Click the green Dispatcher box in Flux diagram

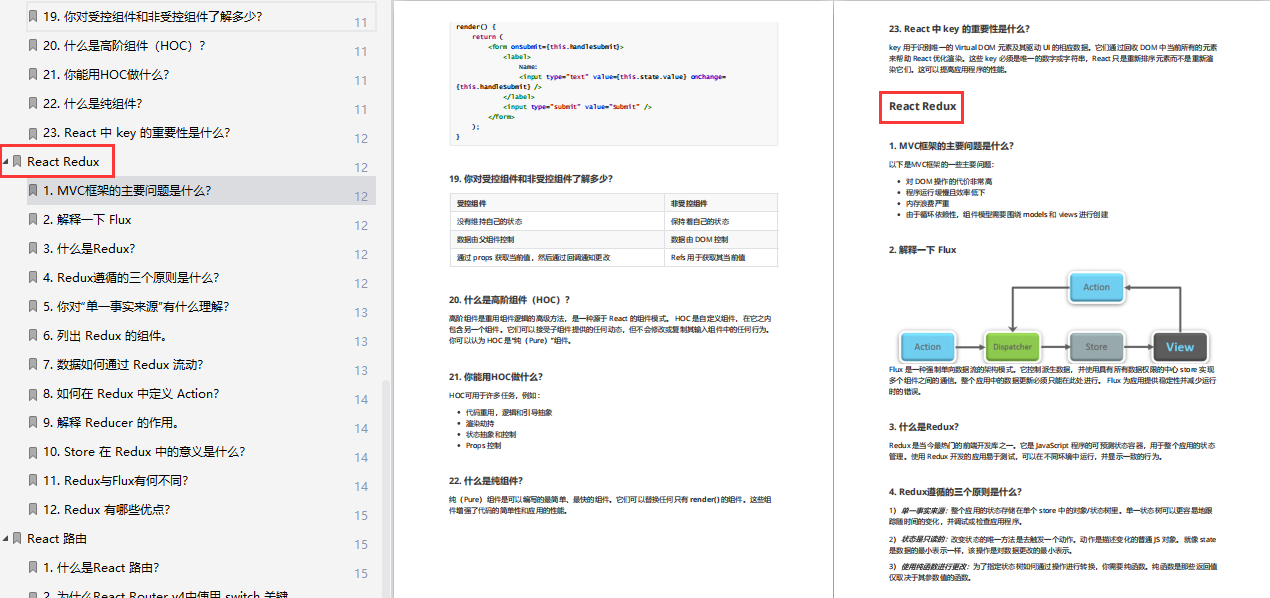coord(1012,347)
